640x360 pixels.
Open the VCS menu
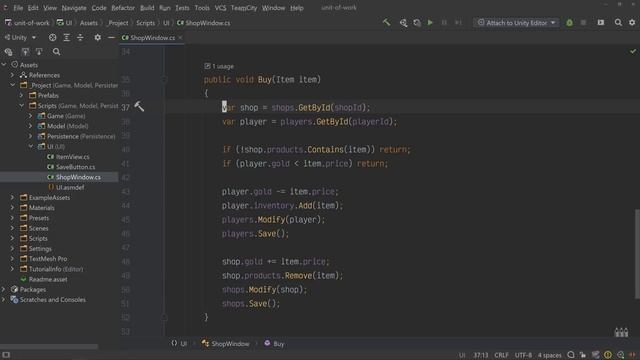tap(220, 8)
